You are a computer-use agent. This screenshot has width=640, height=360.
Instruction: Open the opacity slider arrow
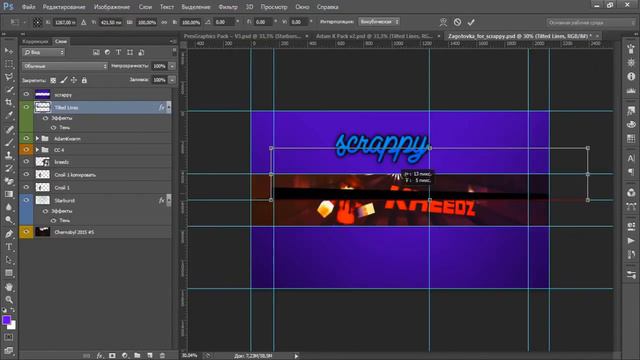click(172, 66)
